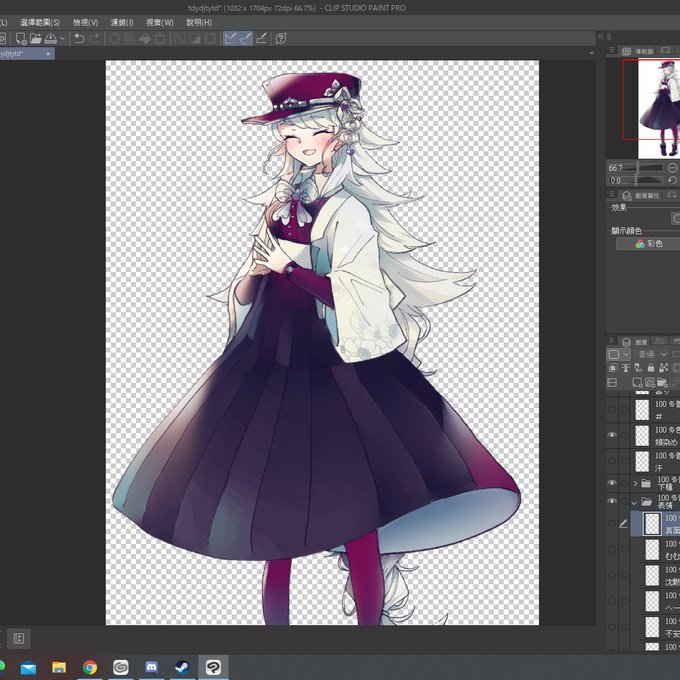680x680 pixels.
Task: Click the Fill bucket toolbar icon
Action: pos(144,39)
